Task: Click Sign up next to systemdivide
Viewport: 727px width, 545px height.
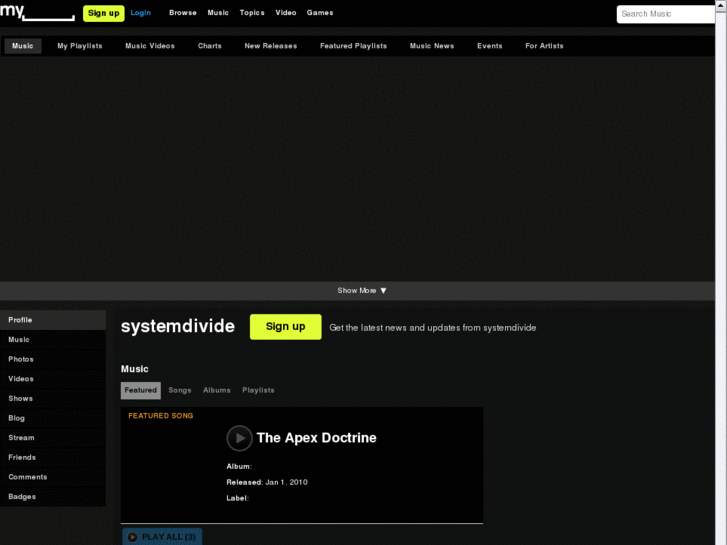Action: 285,327
